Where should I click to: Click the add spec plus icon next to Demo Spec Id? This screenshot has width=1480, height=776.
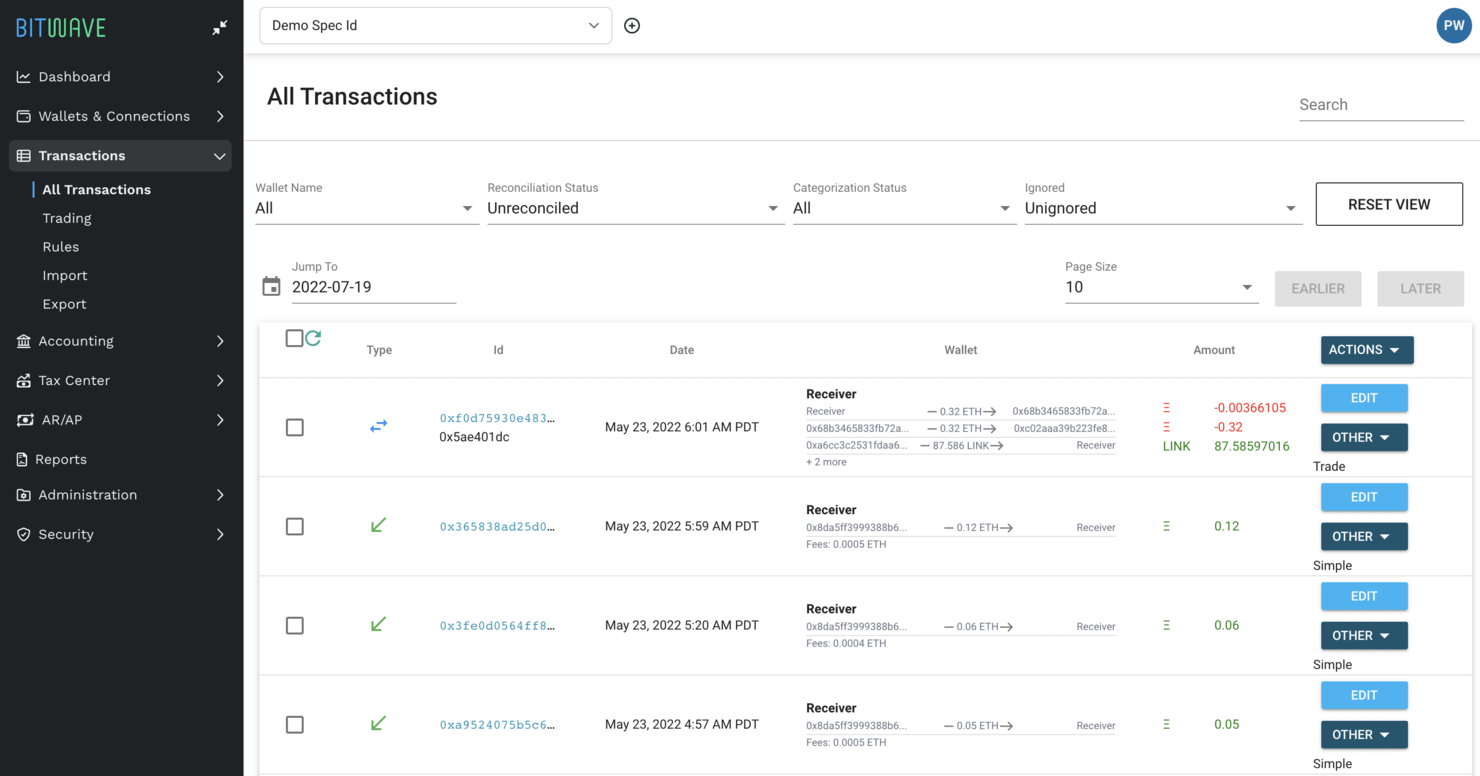click(631, 25)
